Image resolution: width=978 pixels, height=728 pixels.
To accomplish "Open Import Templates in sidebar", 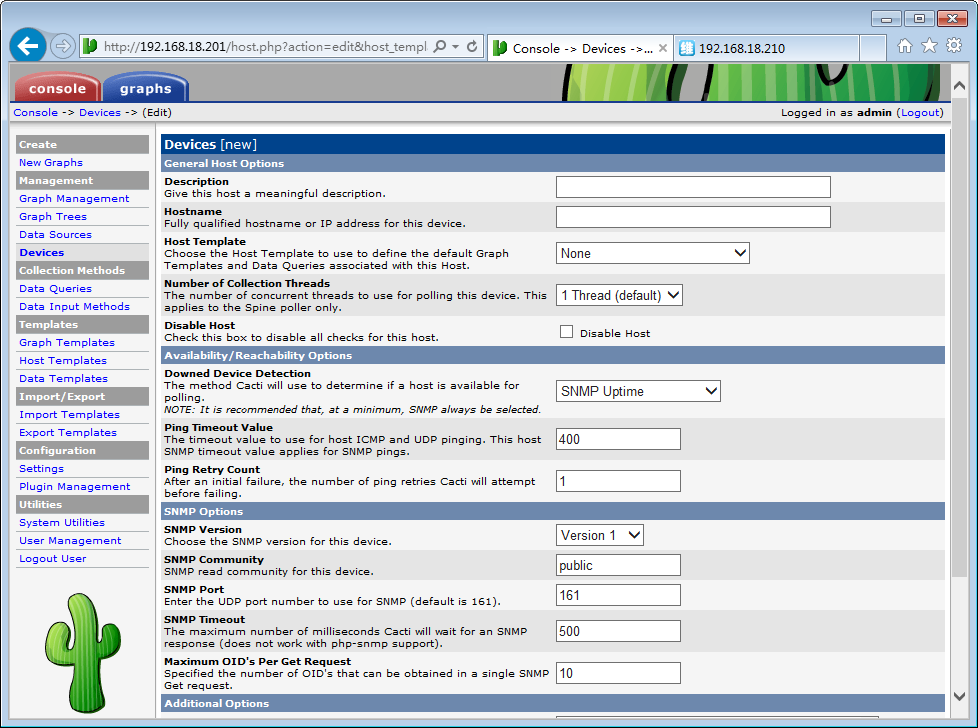I will point(69,414).
